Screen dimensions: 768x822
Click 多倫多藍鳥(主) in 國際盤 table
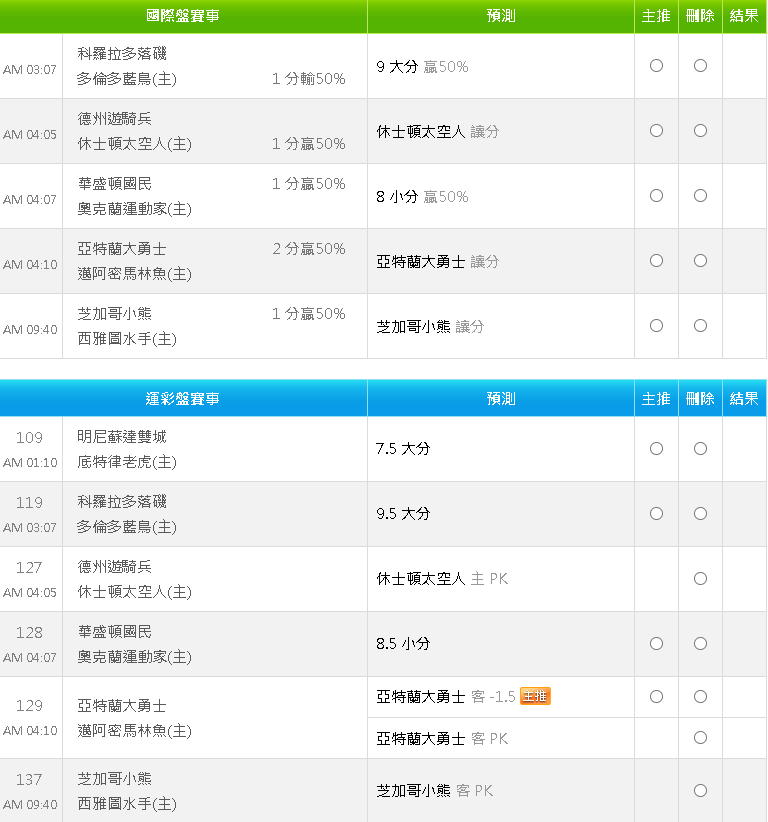127,79
